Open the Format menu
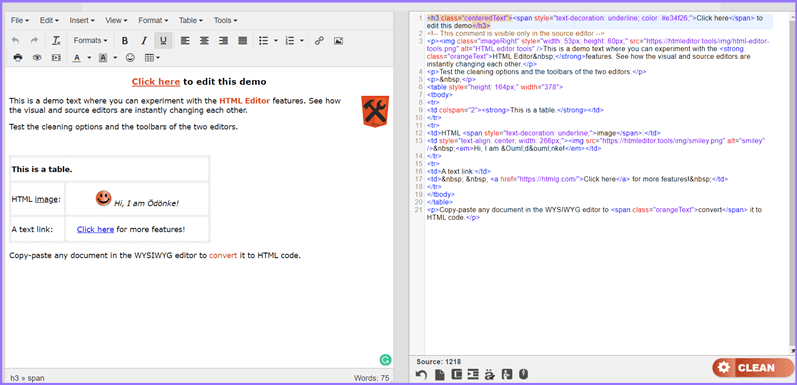 click(153, 20)
